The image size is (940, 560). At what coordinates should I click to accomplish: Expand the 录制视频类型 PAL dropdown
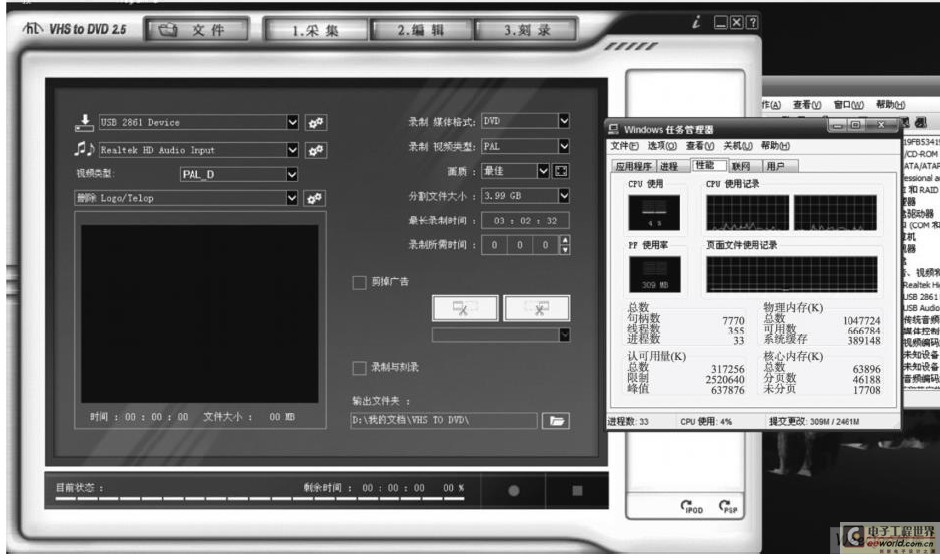(x=564, y=146)
